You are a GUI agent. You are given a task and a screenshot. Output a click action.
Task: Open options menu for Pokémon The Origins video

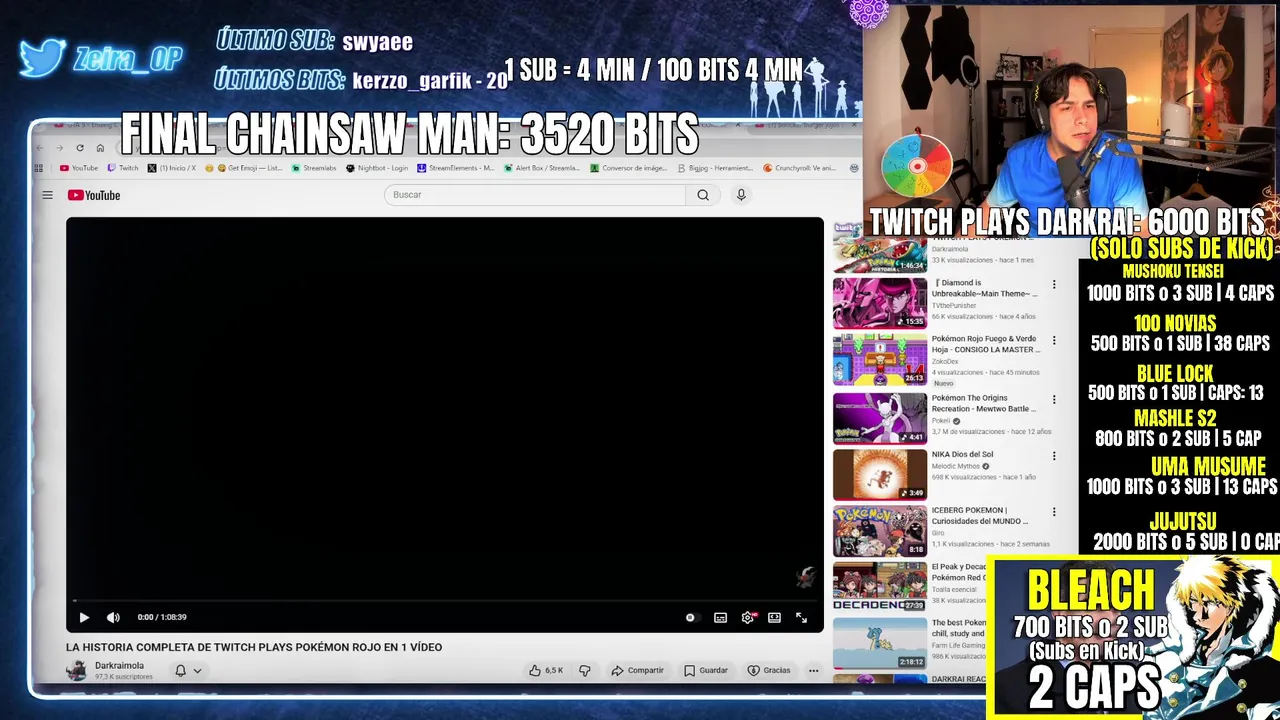(1053, 400)
